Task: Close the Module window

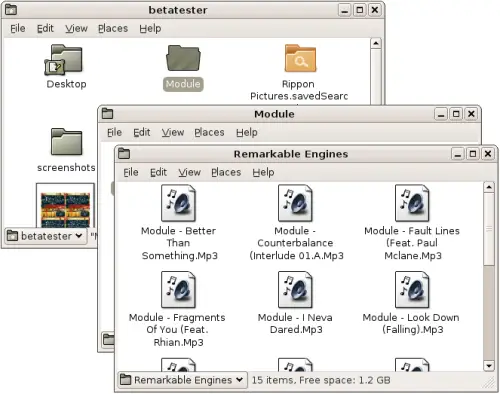Action: click(471, 114)
